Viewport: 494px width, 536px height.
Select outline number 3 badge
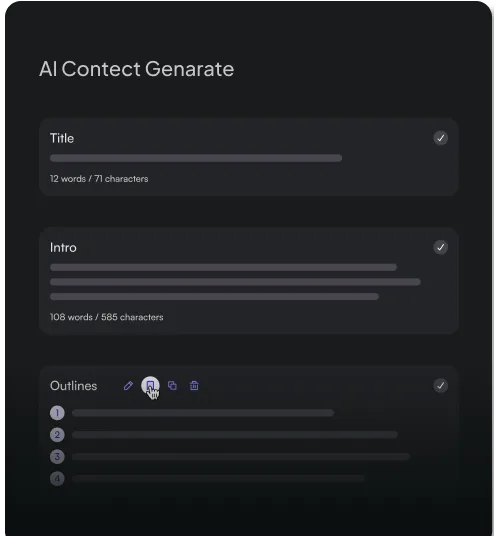(x=57, y=457)
